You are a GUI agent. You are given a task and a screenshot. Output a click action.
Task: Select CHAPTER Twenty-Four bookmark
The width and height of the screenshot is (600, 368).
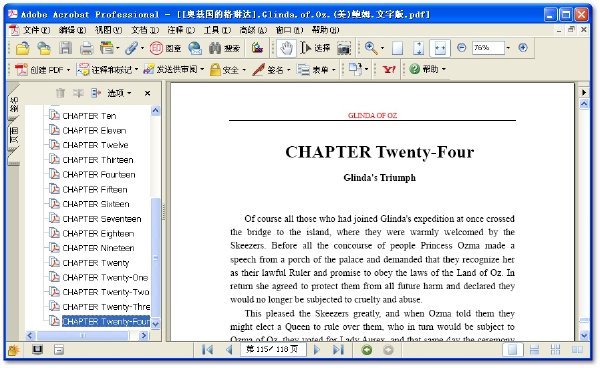[x=106, y=321]
